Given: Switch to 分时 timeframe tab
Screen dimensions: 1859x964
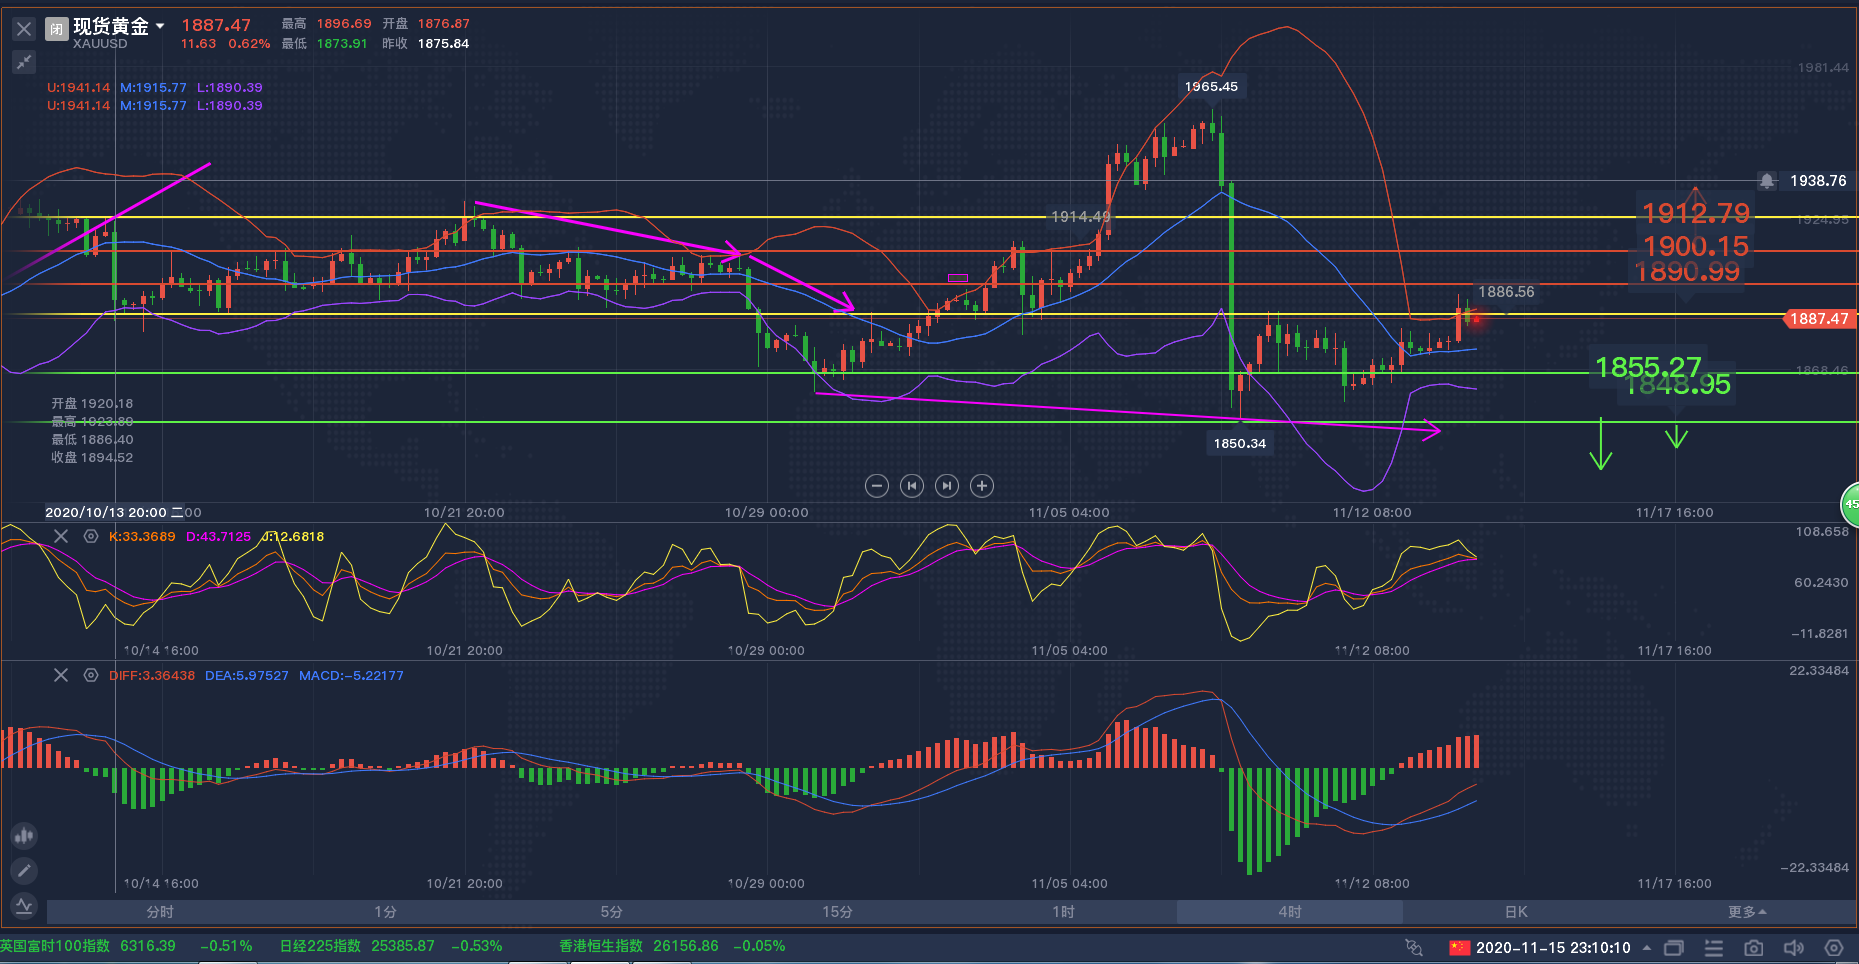Looking at the screenshot, I should (160, 912).
